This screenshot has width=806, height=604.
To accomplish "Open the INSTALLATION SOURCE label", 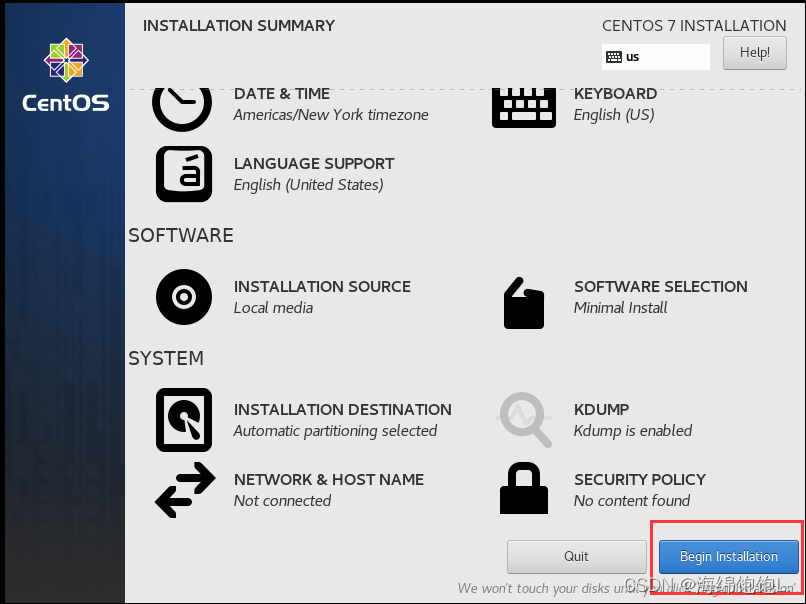I will (322, 286).
